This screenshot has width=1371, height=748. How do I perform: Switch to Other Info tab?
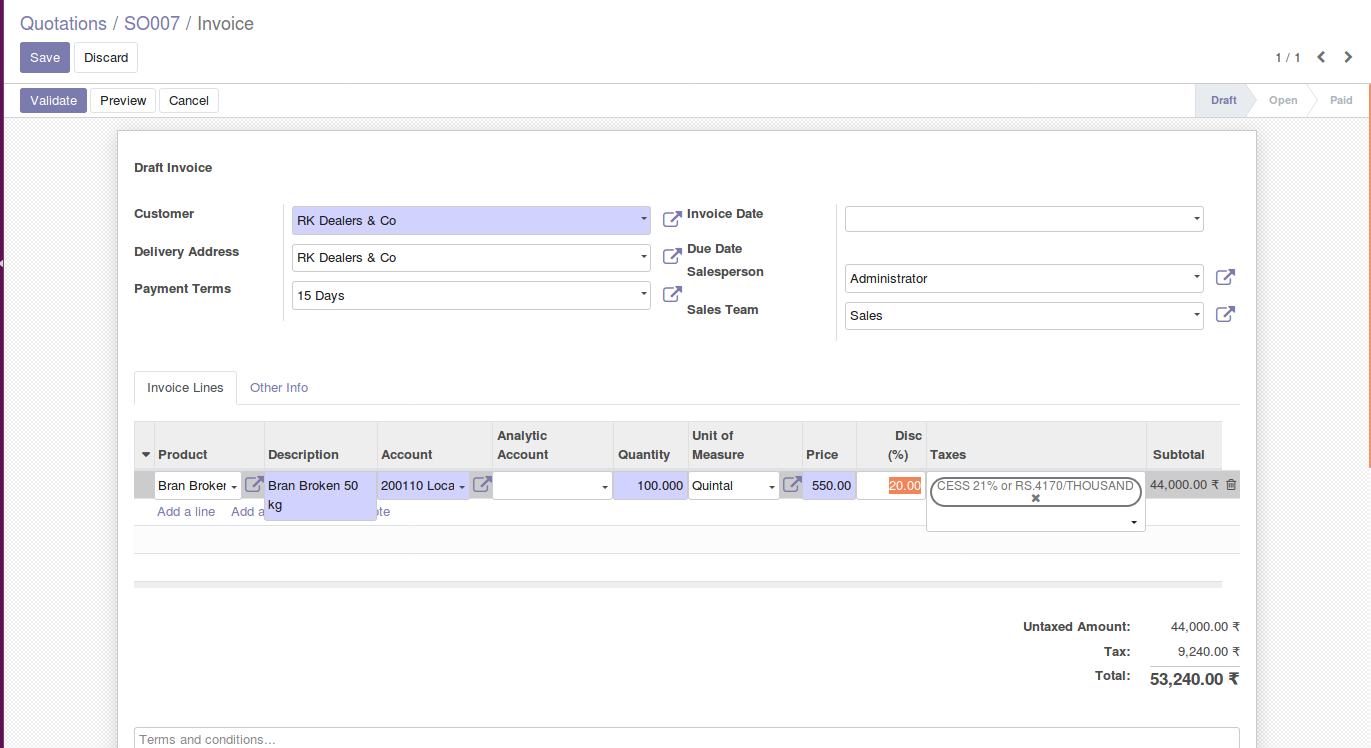click(279, 388)
